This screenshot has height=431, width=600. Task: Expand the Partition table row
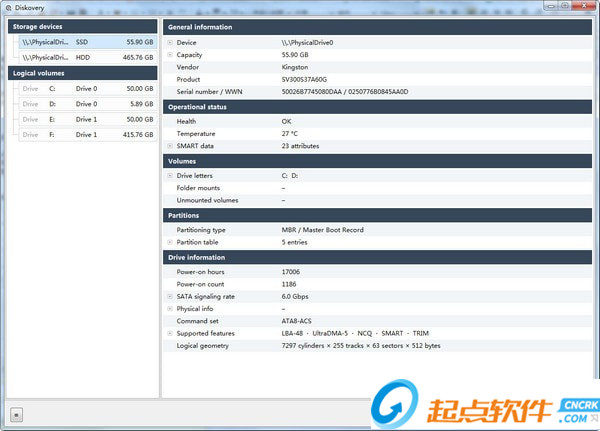point(170,242)
